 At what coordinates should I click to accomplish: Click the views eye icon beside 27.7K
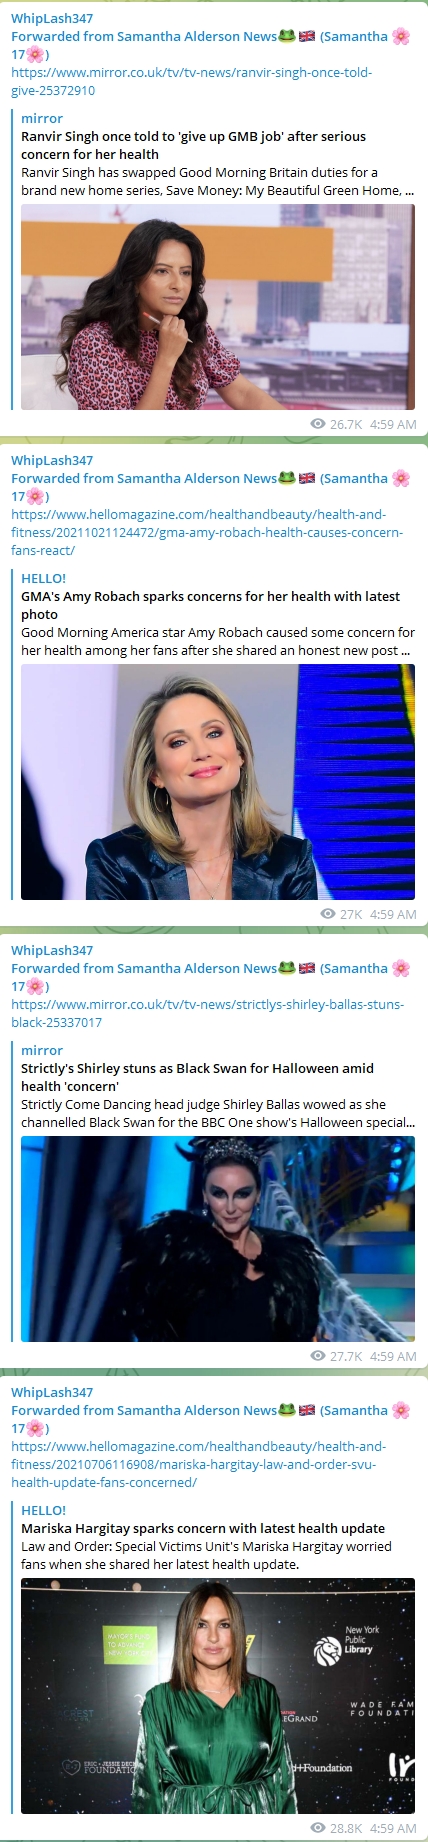coord(318,1356)
